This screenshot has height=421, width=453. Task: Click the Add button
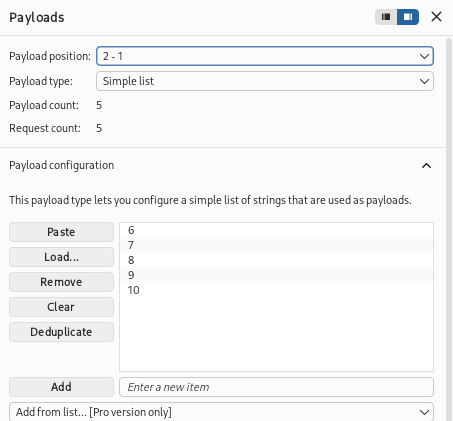(61, 387)
